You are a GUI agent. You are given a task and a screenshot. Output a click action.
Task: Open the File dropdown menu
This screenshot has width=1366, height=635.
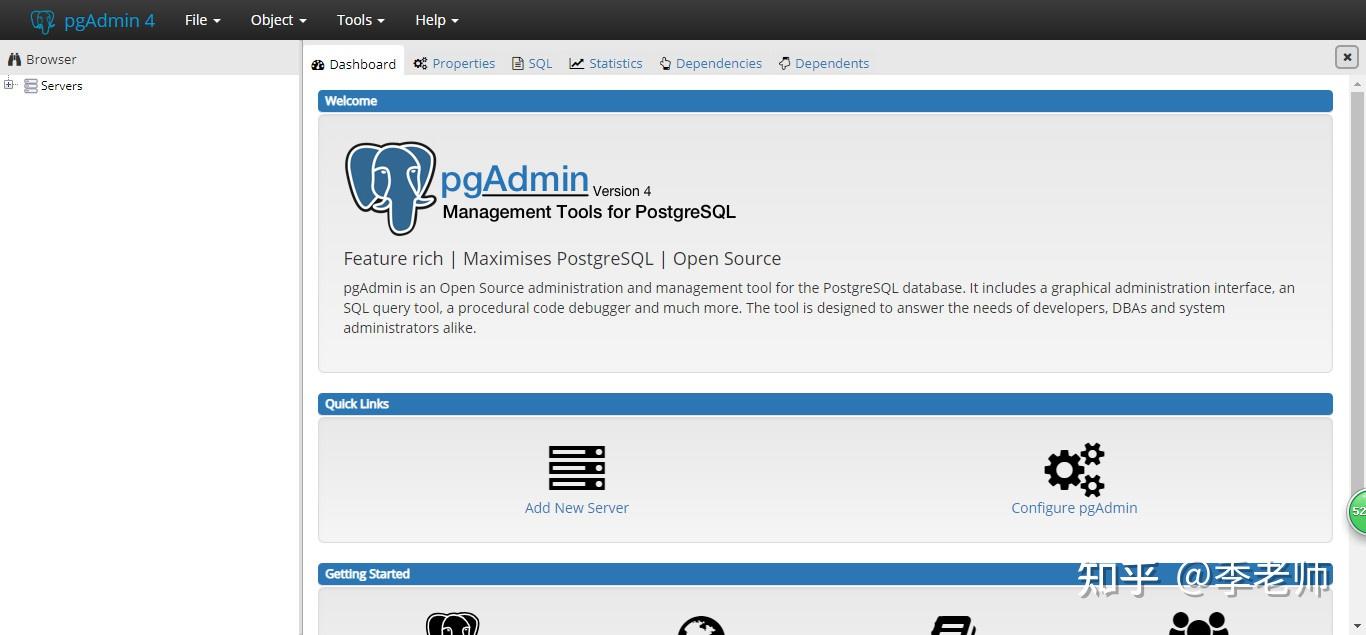click(x=201, y=19)
